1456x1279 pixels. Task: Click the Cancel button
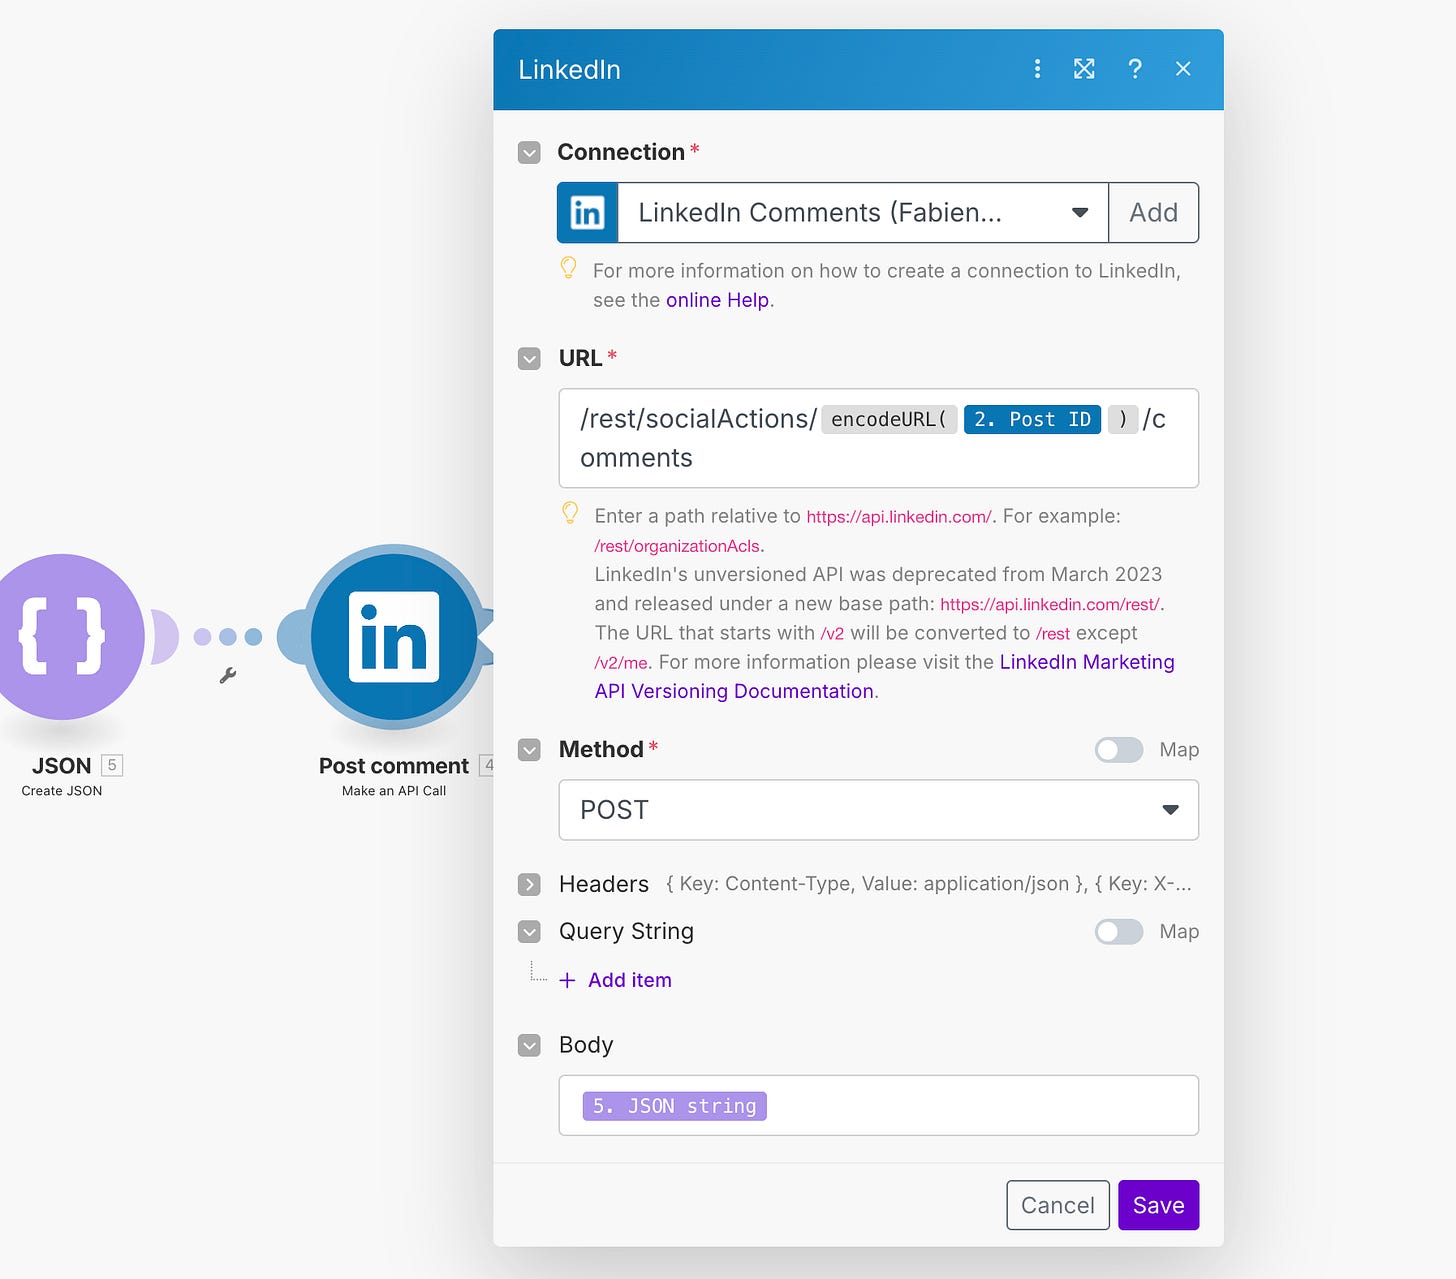[x=1058, y=1205]
